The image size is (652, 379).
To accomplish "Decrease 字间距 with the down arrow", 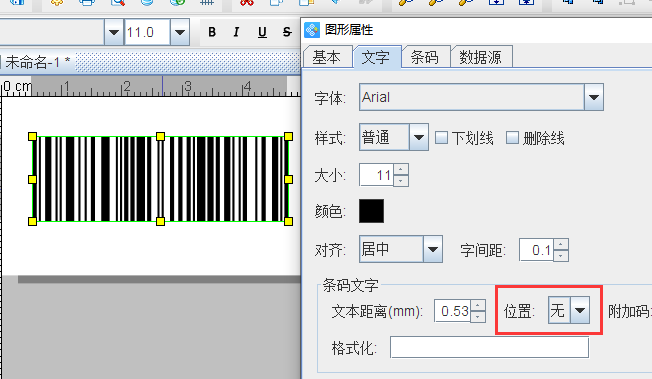I will [561, 256].
